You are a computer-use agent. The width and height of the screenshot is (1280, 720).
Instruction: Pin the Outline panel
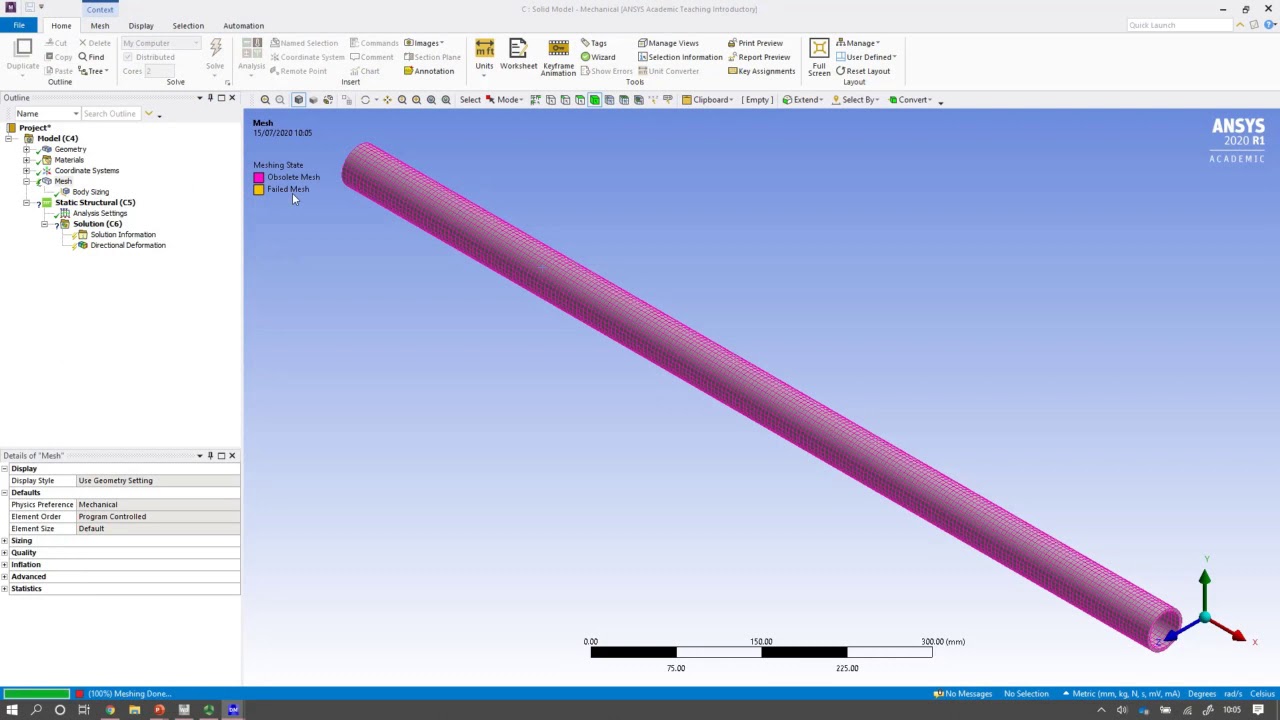(x=210, y=98)
